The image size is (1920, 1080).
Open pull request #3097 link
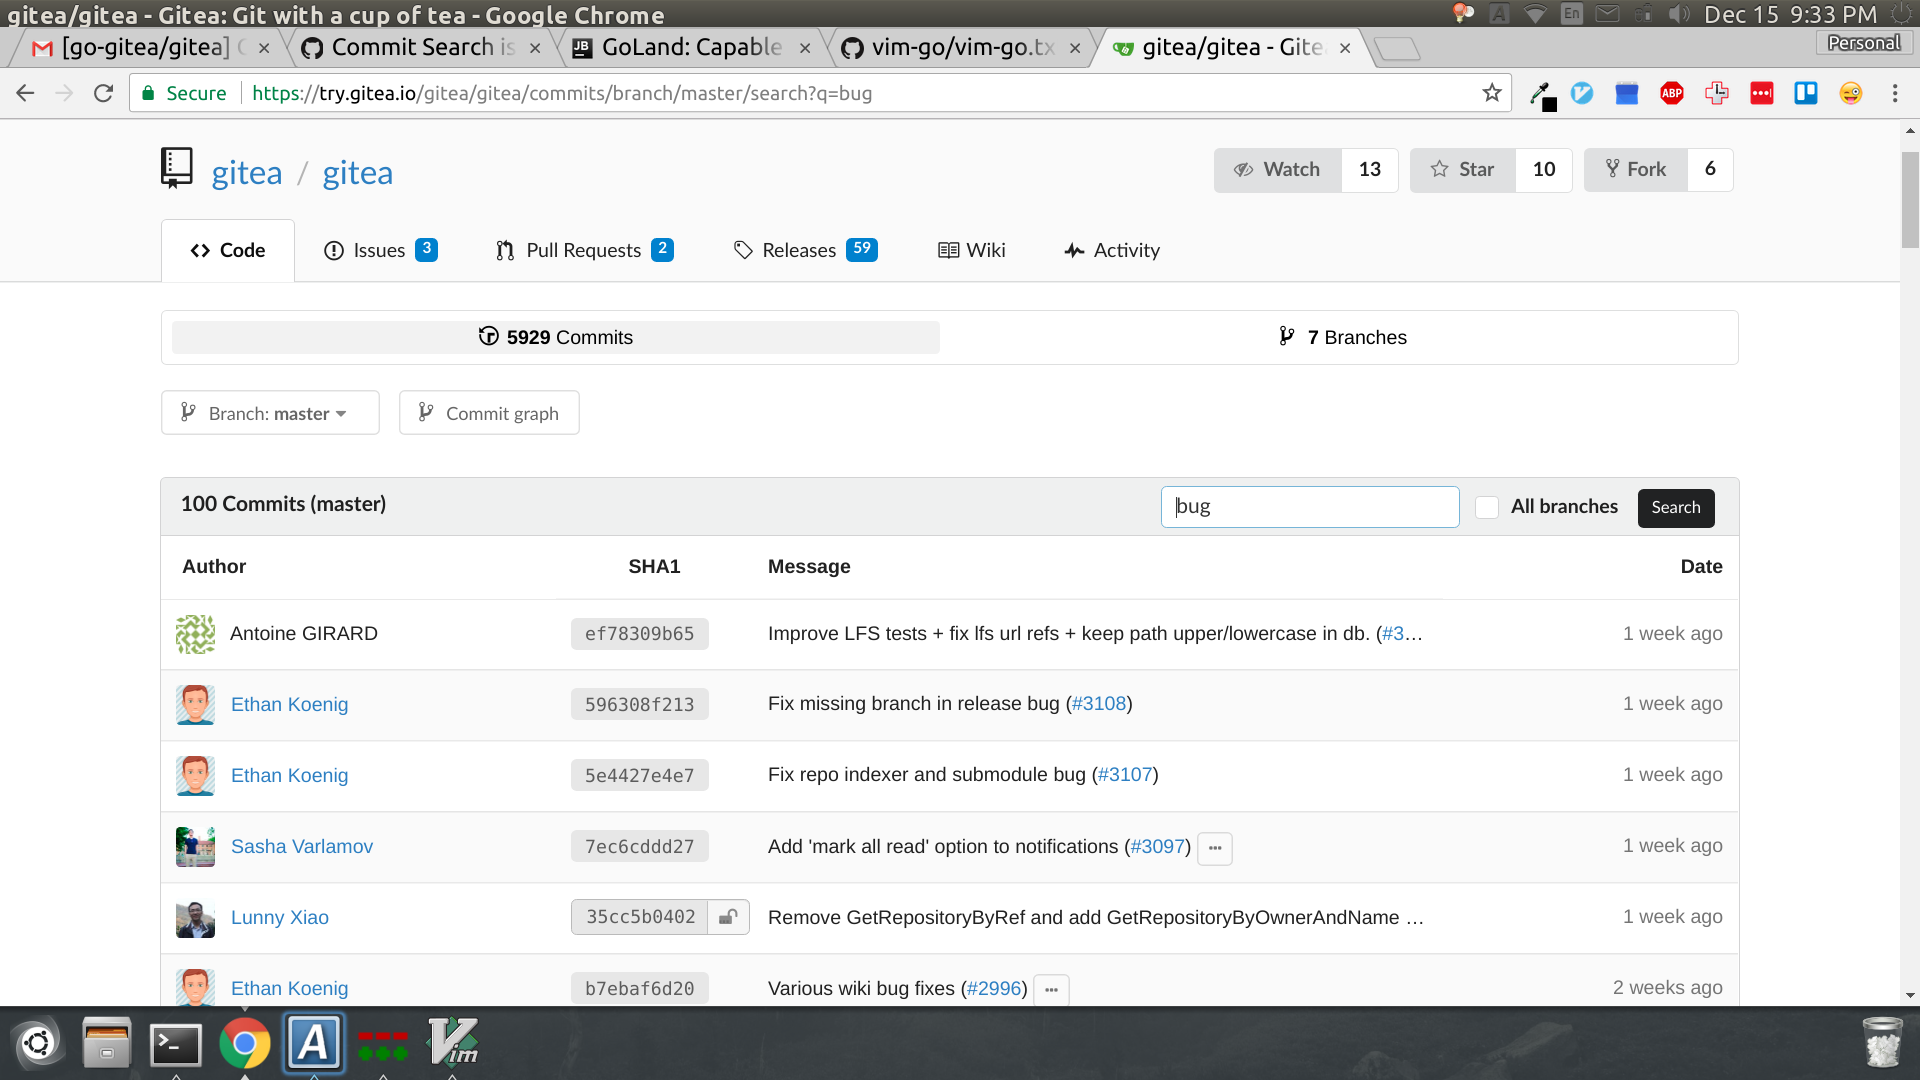(1158, 847)
